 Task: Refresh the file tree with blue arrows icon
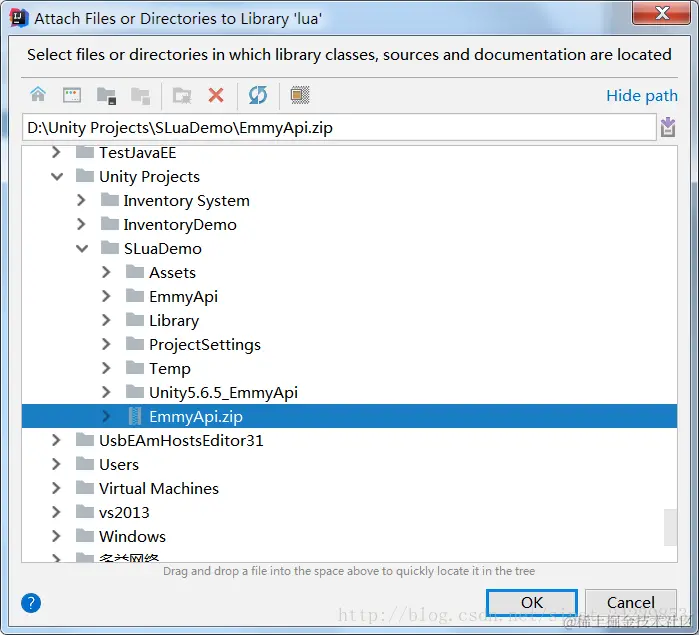258,95
